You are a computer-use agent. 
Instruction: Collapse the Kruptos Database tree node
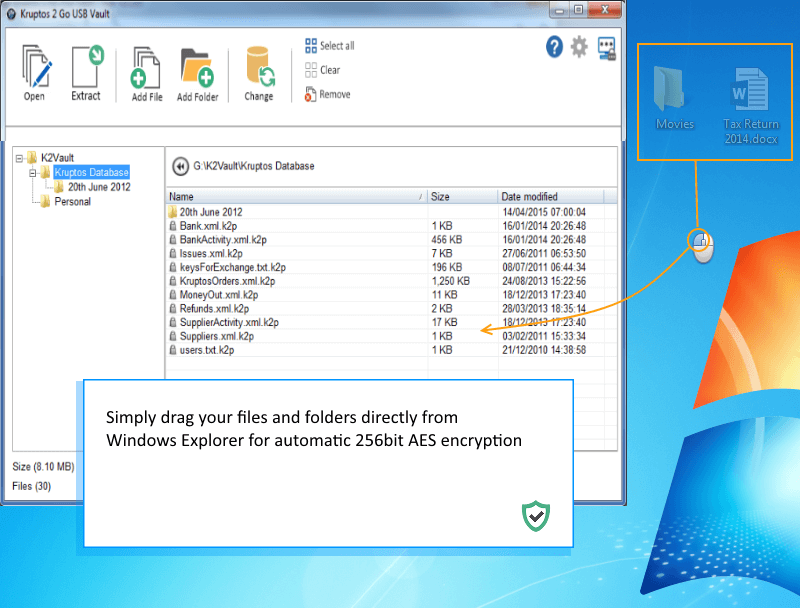tap(33, 172)
